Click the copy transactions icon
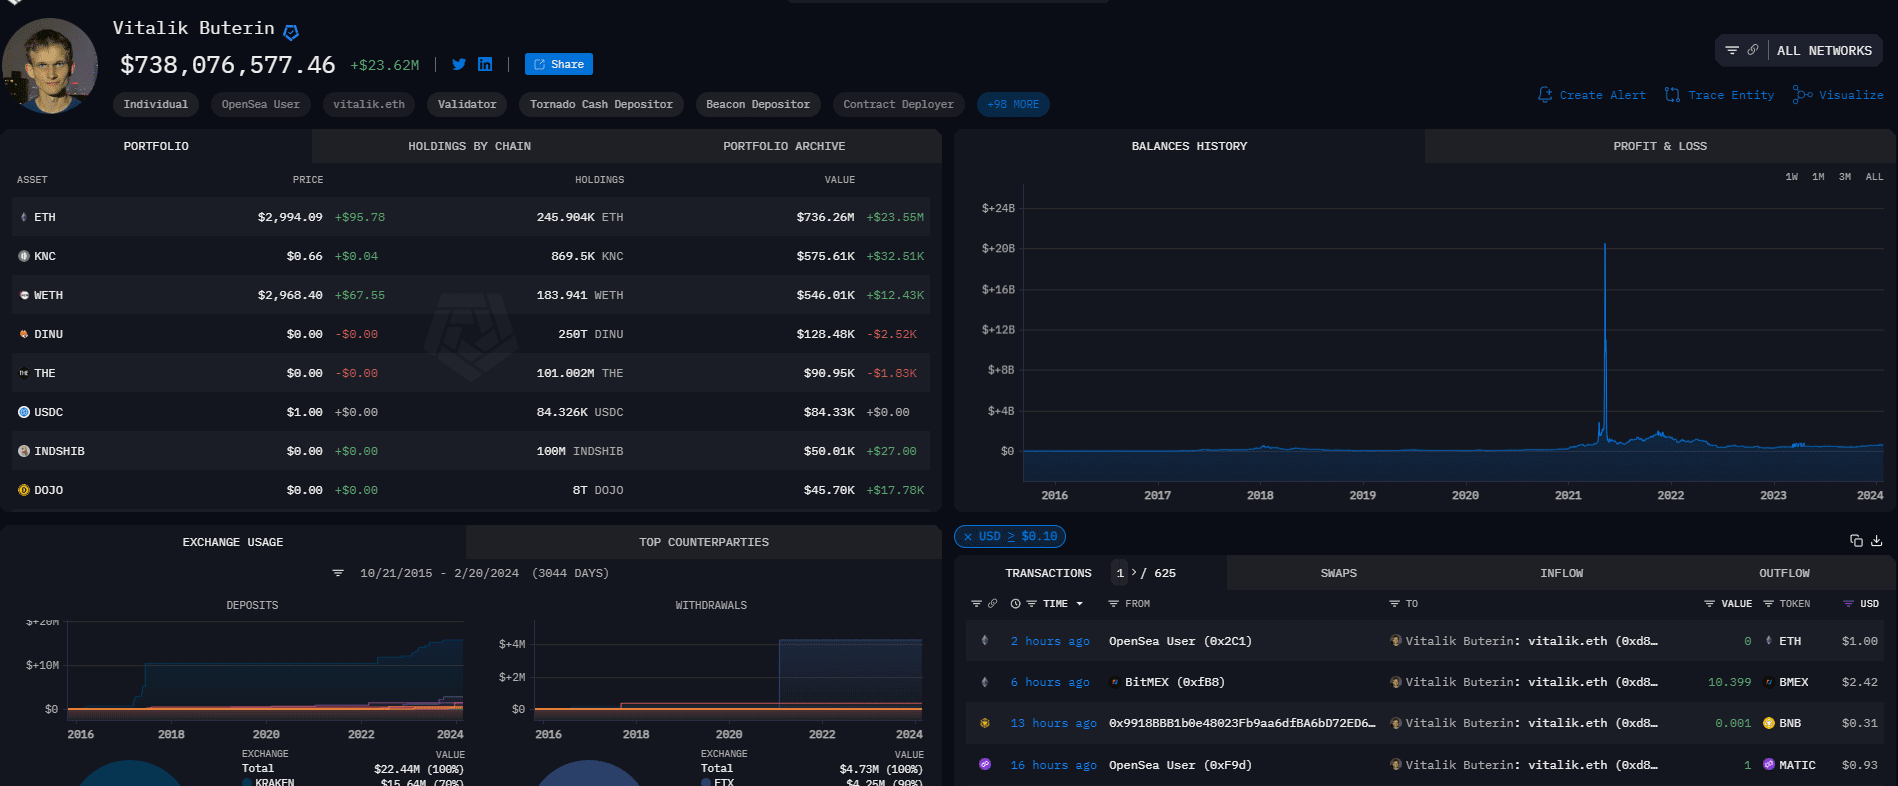The width and height of the screenshot is (1898, 786). (1856, 541)
